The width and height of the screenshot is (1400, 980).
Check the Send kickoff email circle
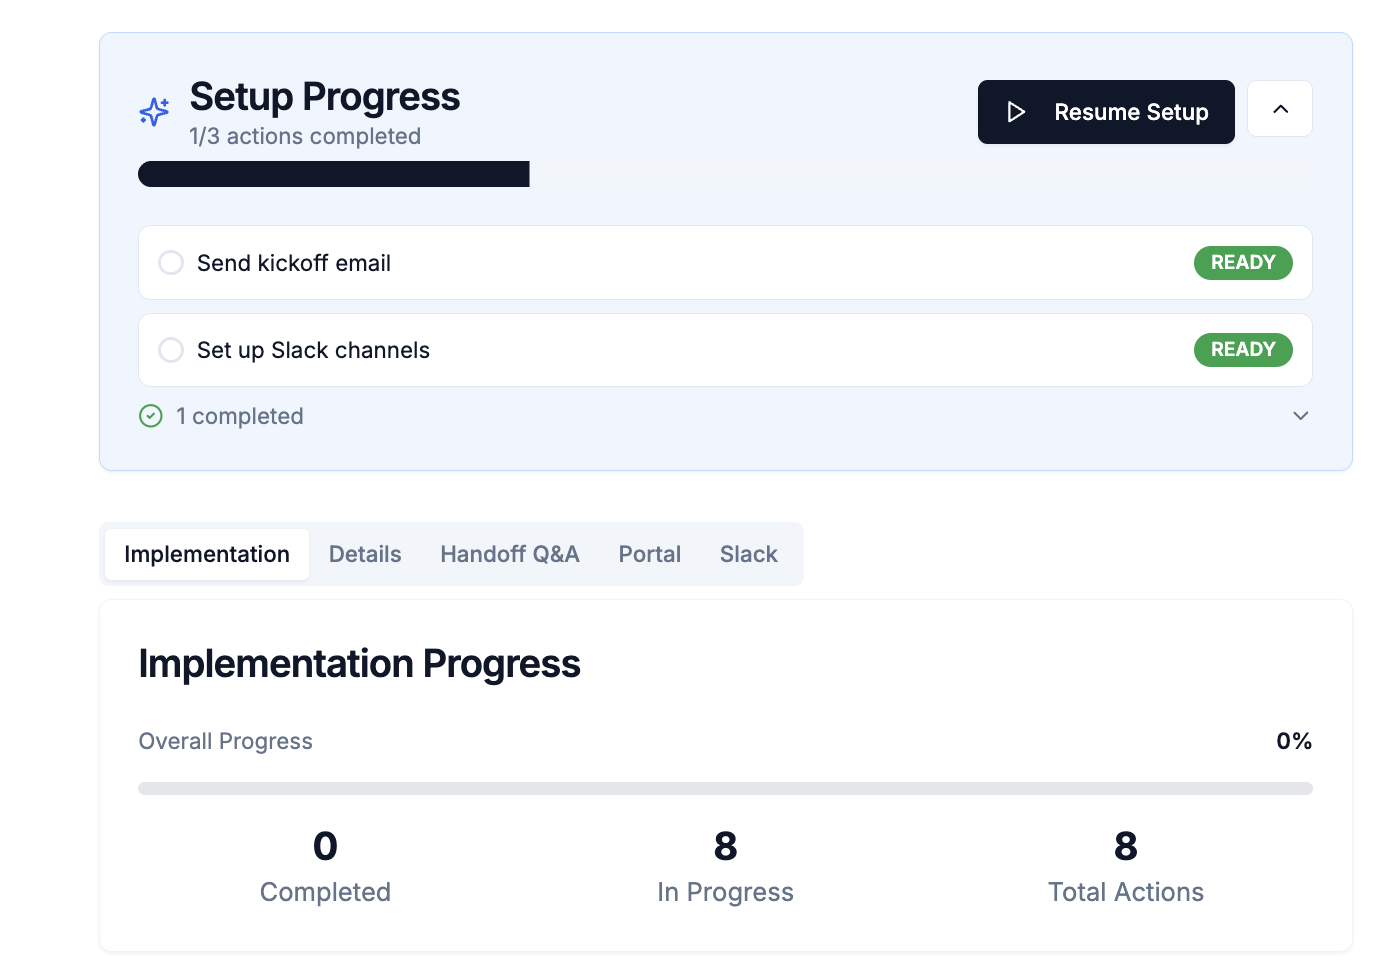[x=171, y=263]
